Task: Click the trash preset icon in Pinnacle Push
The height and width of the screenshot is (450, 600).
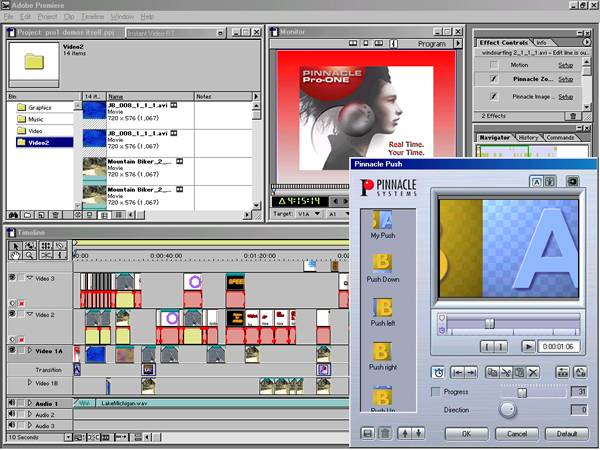Action: [x=385, y=433]
